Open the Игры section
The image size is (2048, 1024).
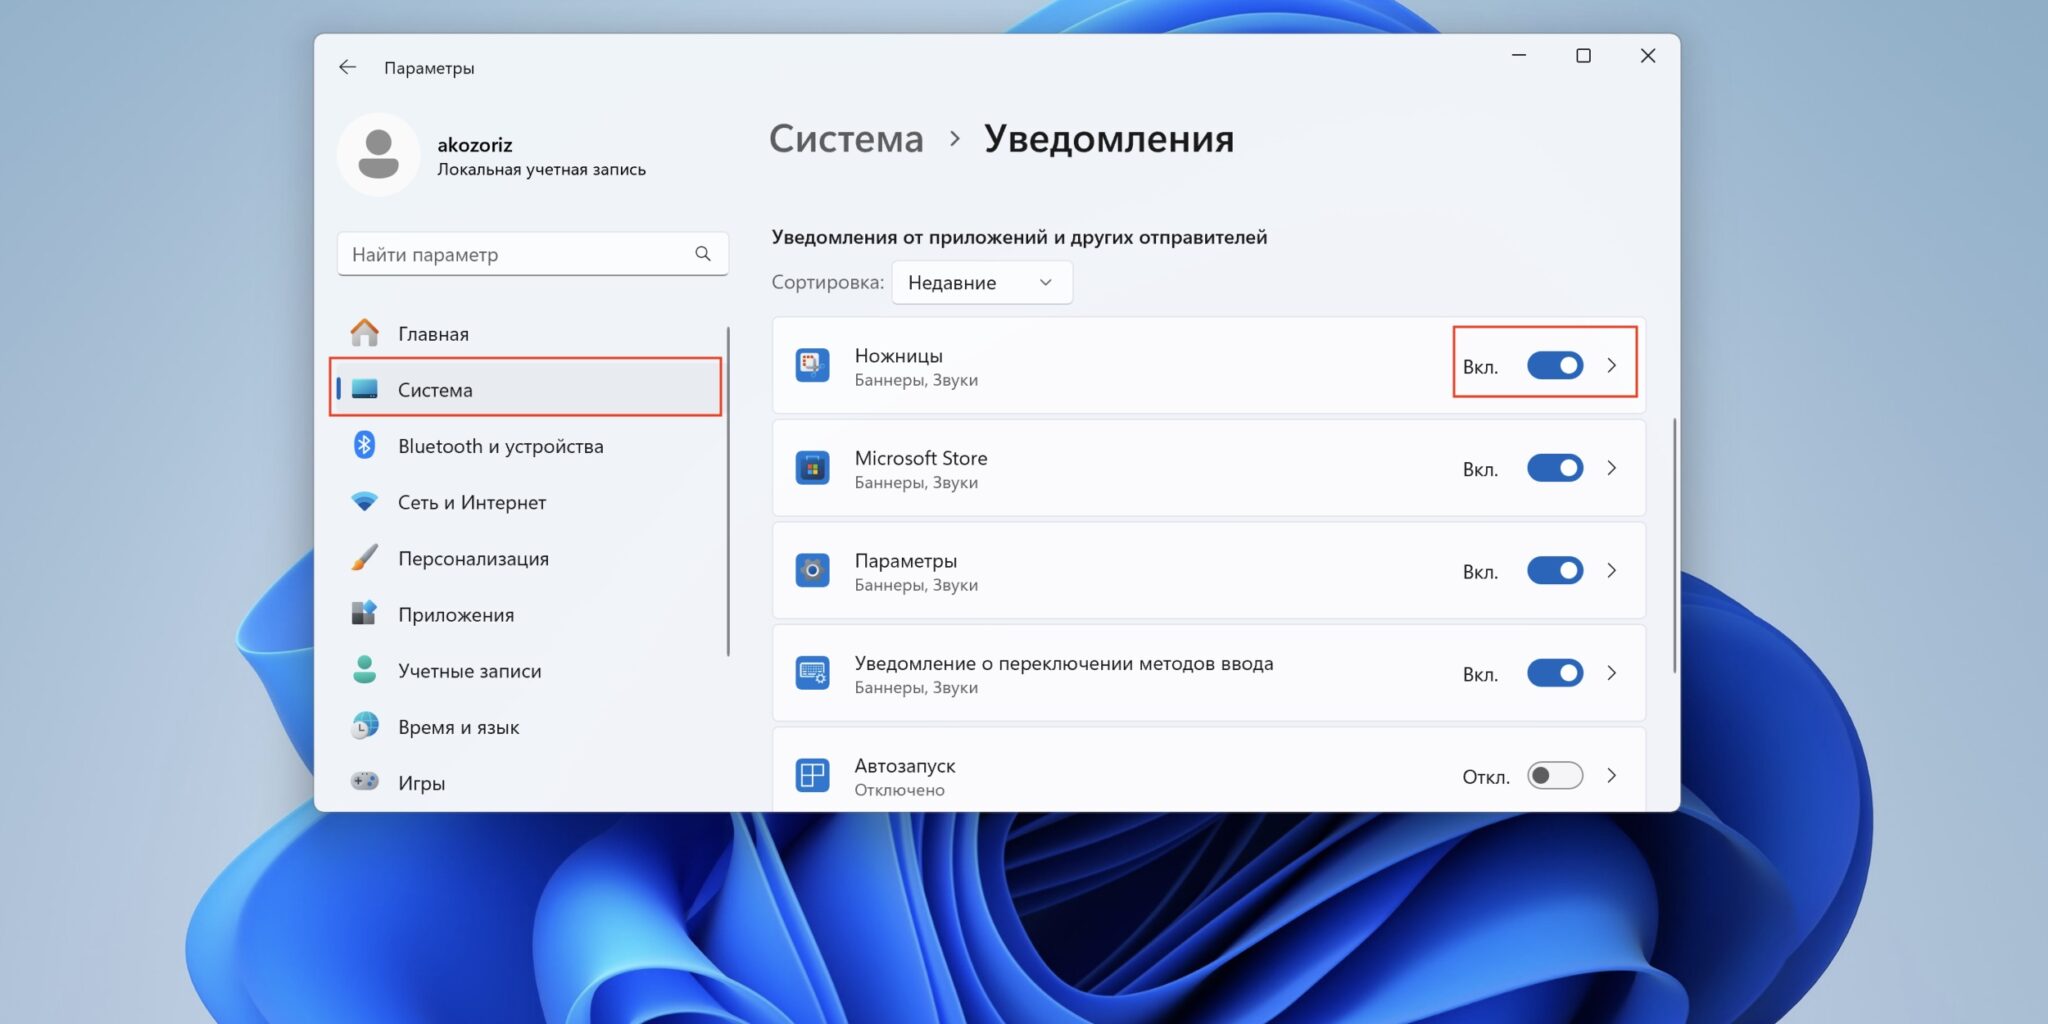421,782
